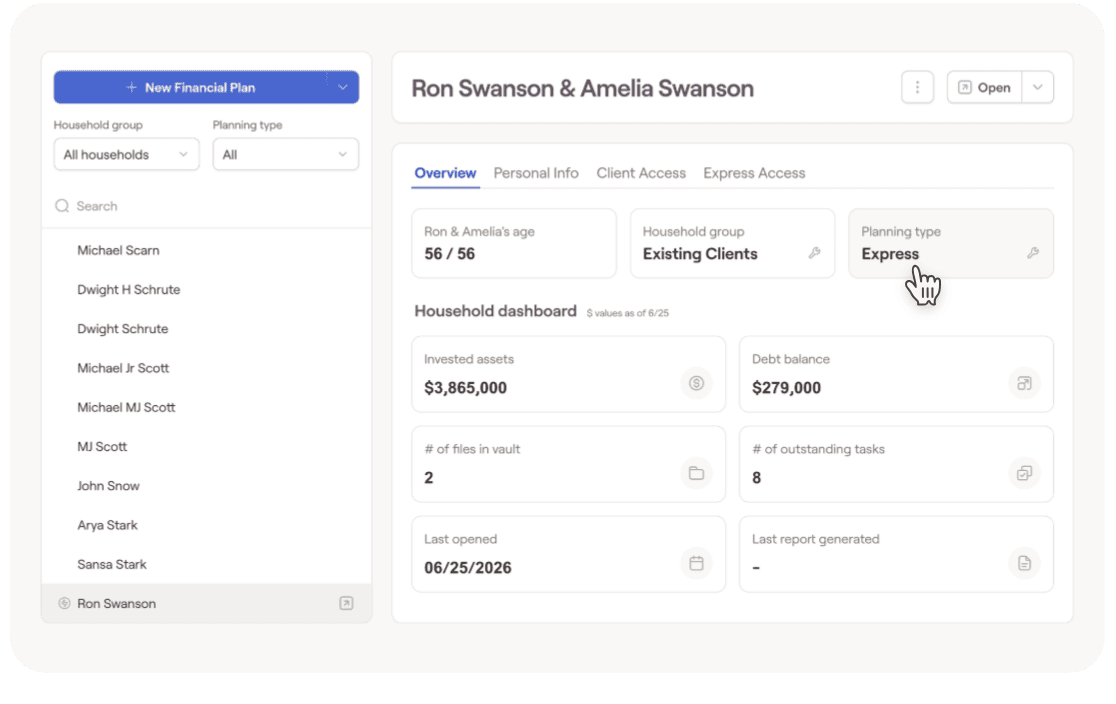
Task: Click the dollar icon on Invested assets
Action: tap(696, 383)
